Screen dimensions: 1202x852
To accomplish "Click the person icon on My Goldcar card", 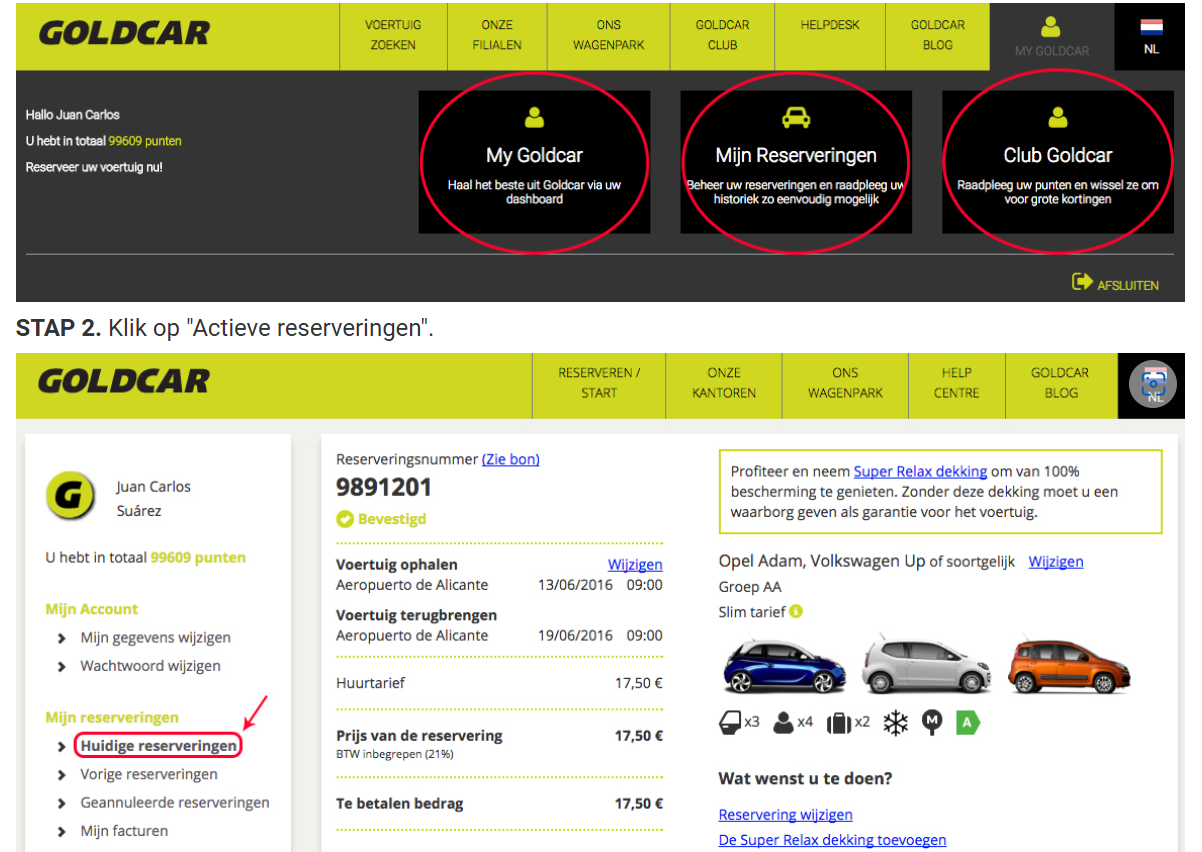I will tap(534, 118).
